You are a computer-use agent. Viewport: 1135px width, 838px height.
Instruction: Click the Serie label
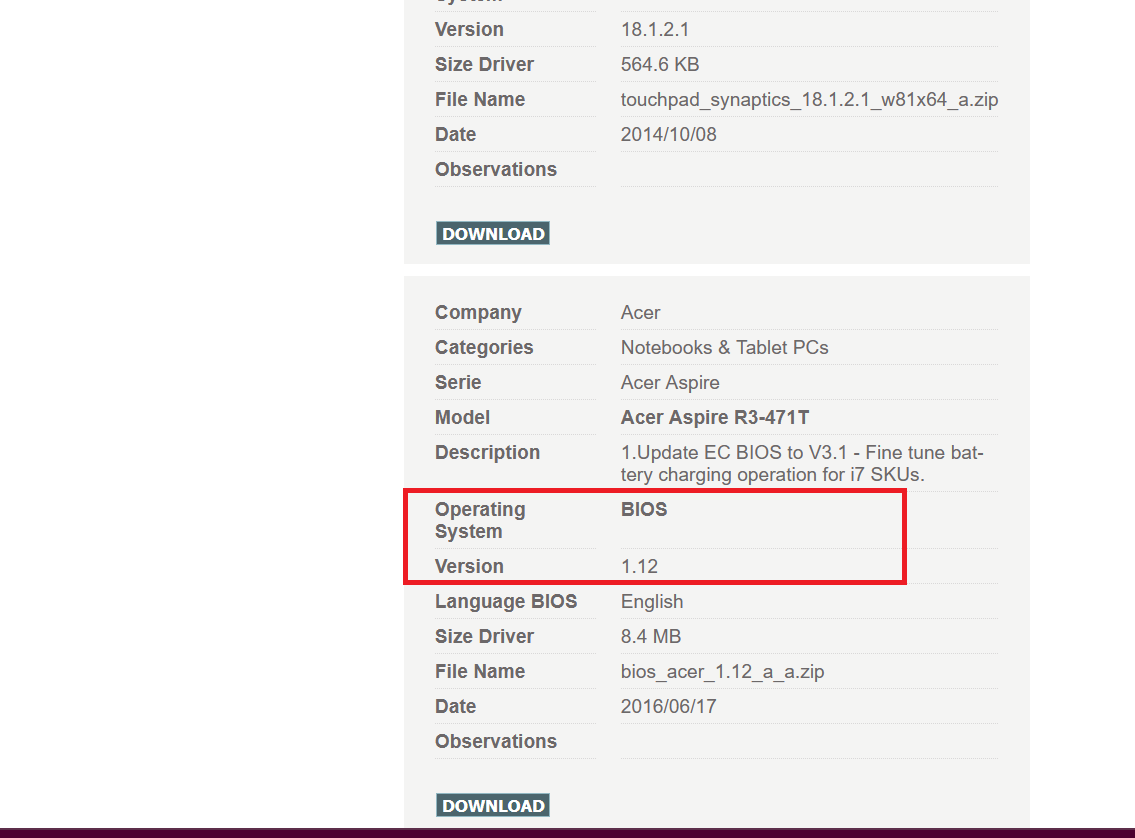[457, 382]
